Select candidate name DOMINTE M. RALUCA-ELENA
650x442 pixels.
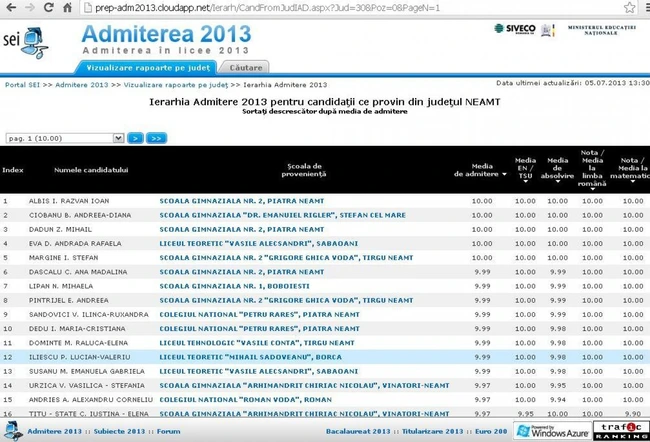pyautogui.click(x=78, y=343)
